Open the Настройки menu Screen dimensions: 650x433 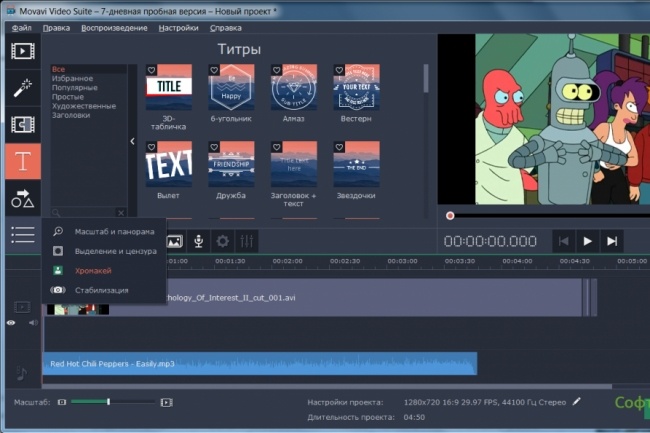click(178, 28)
